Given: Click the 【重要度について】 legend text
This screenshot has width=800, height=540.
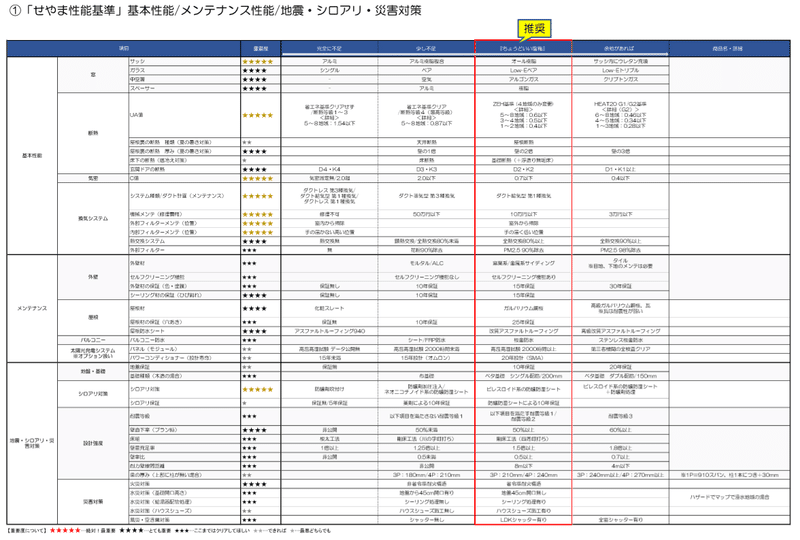Looking at the screenshot, I should point(27,531).
